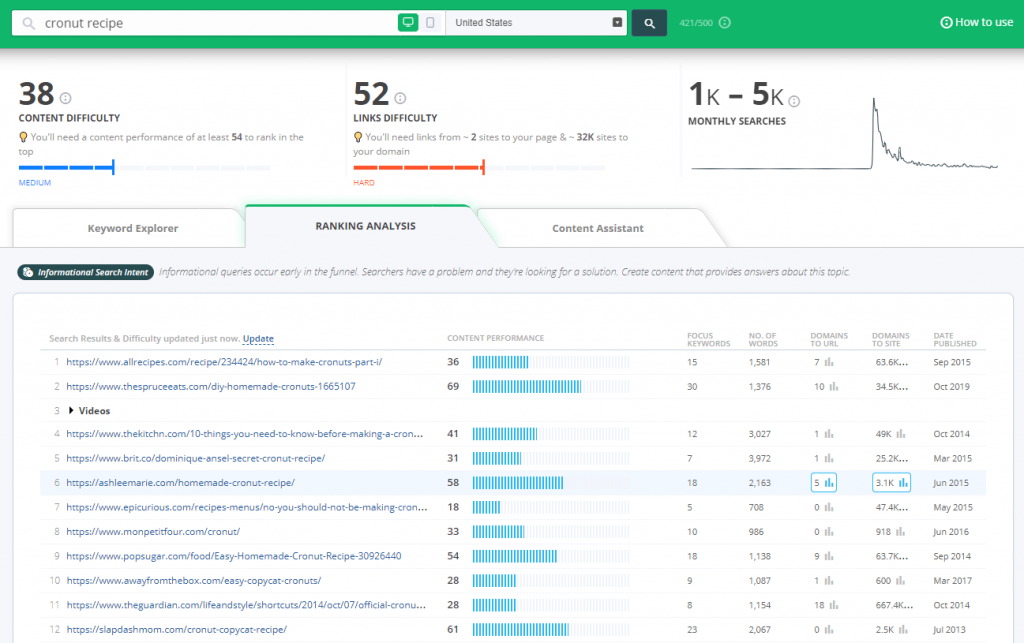1024x643 pixels.
Task: Open the Content Assistant tab
Action: tap(598, 228)
